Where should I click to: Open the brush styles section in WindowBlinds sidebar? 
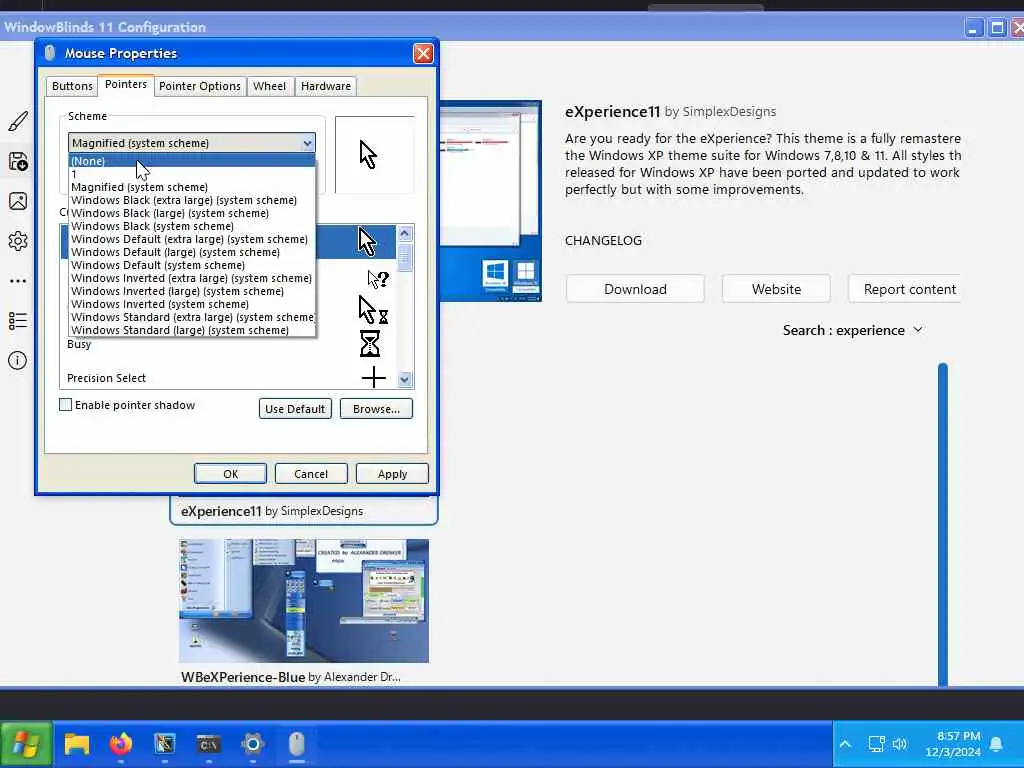tap(18, 121)
